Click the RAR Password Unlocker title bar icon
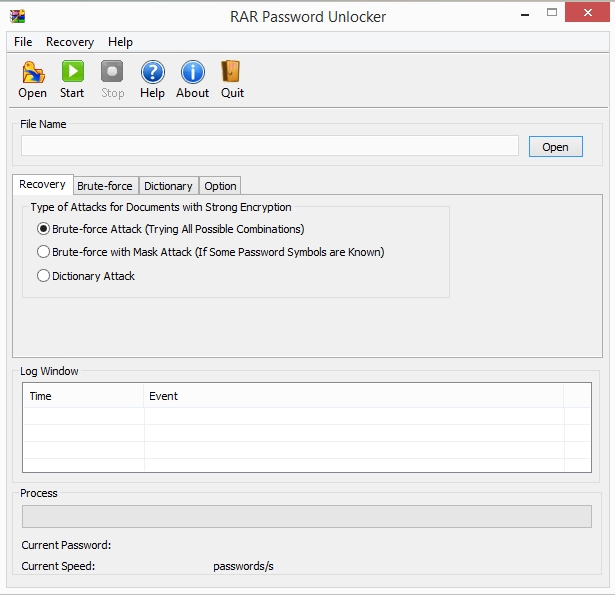This screenshot has height=595, width=615. [18, 16]
